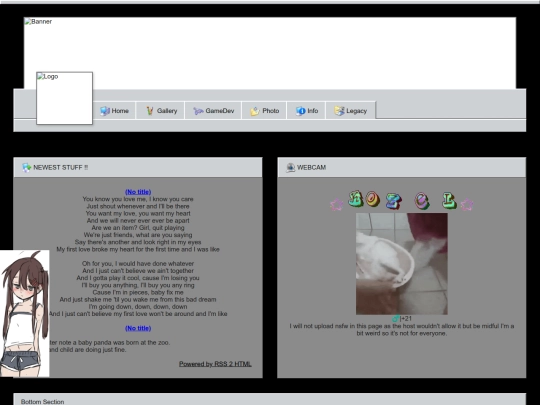
Task: Open the Gallery tab
Action: pos(160,111)
